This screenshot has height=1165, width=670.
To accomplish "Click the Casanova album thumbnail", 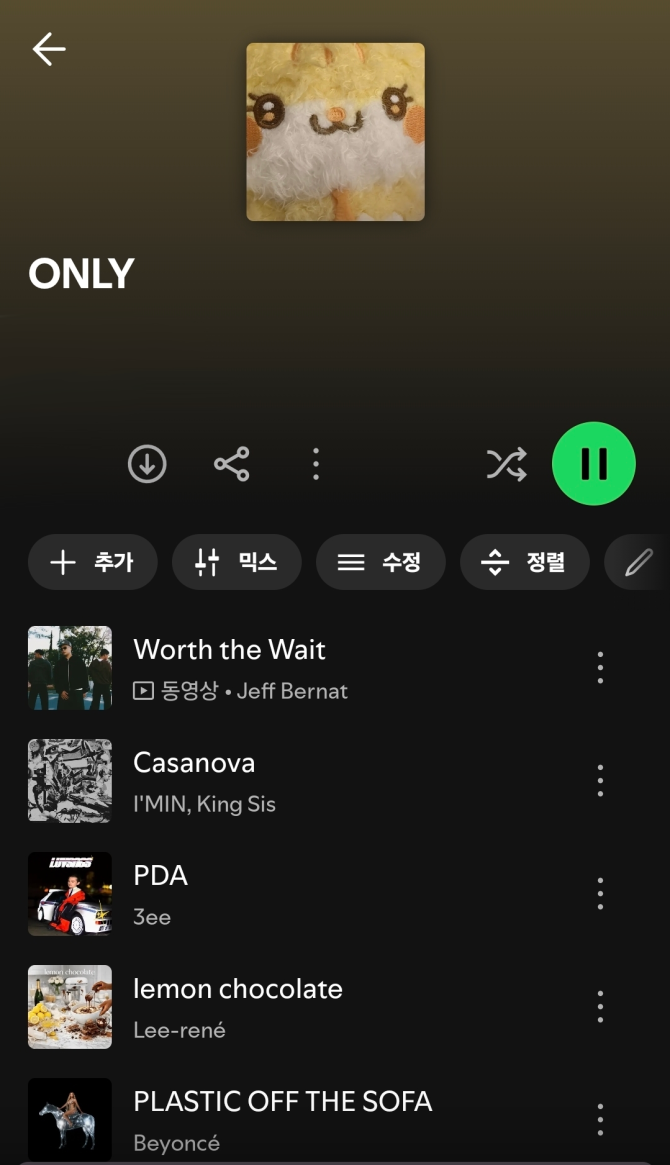I will click(70, 781).
